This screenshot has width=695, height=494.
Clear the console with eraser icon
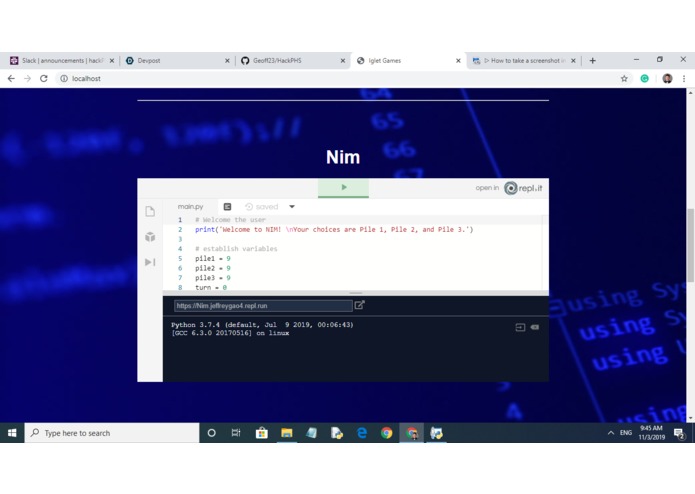(535, 327)
